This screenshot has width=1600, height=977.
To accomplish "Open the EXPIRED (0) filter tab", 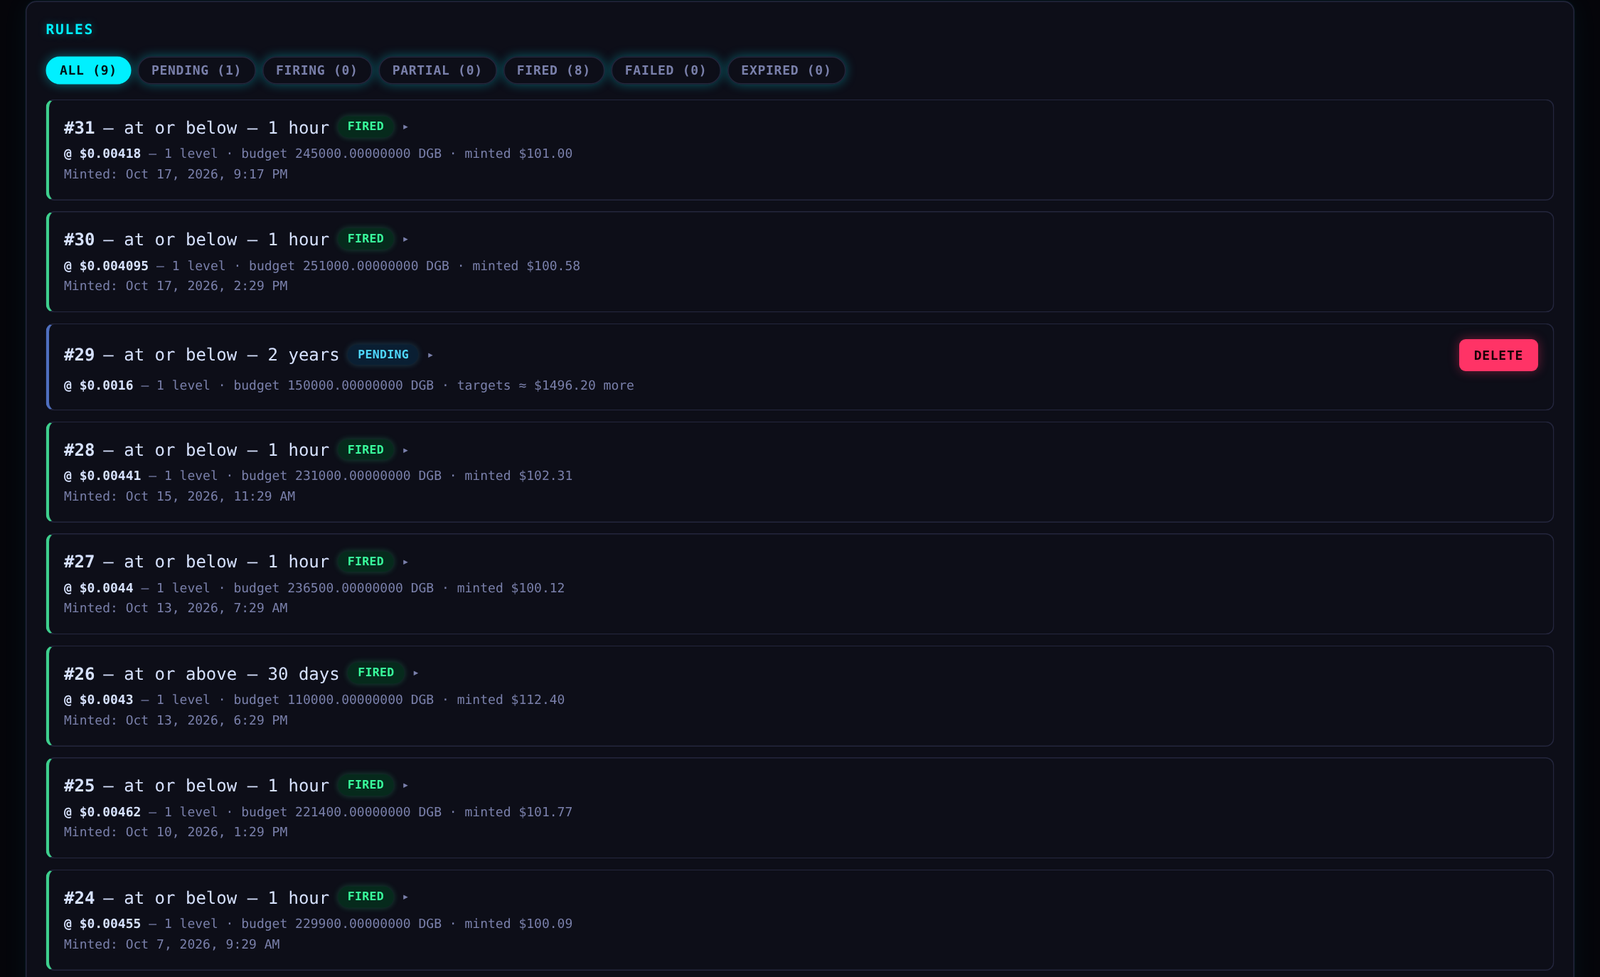I will click(x=786, y=70).
